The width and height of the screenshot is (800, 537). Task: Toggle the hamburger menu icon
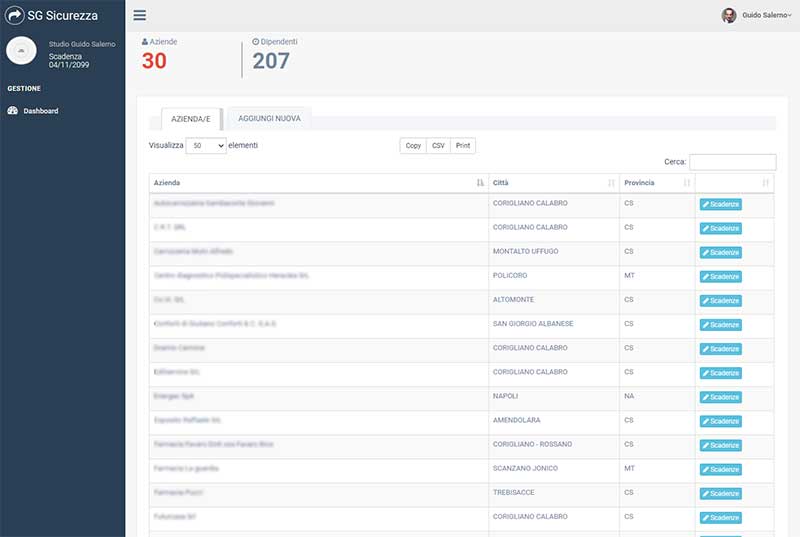139,15
